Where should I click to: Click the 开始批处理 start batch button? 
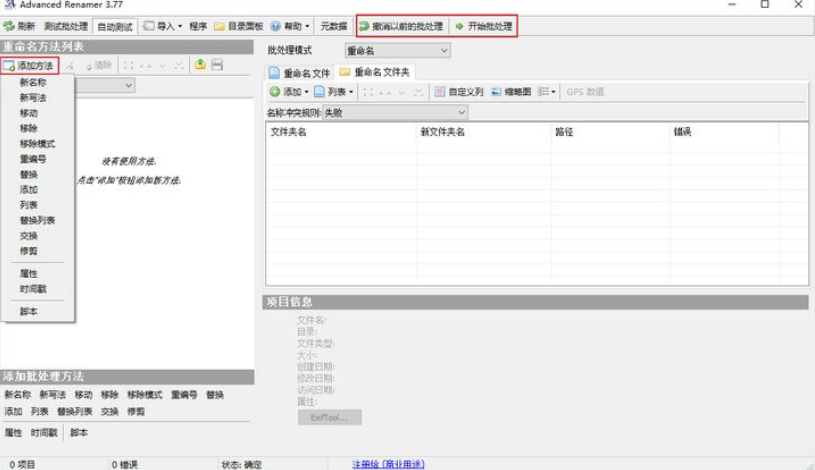(x=484, y=26)
